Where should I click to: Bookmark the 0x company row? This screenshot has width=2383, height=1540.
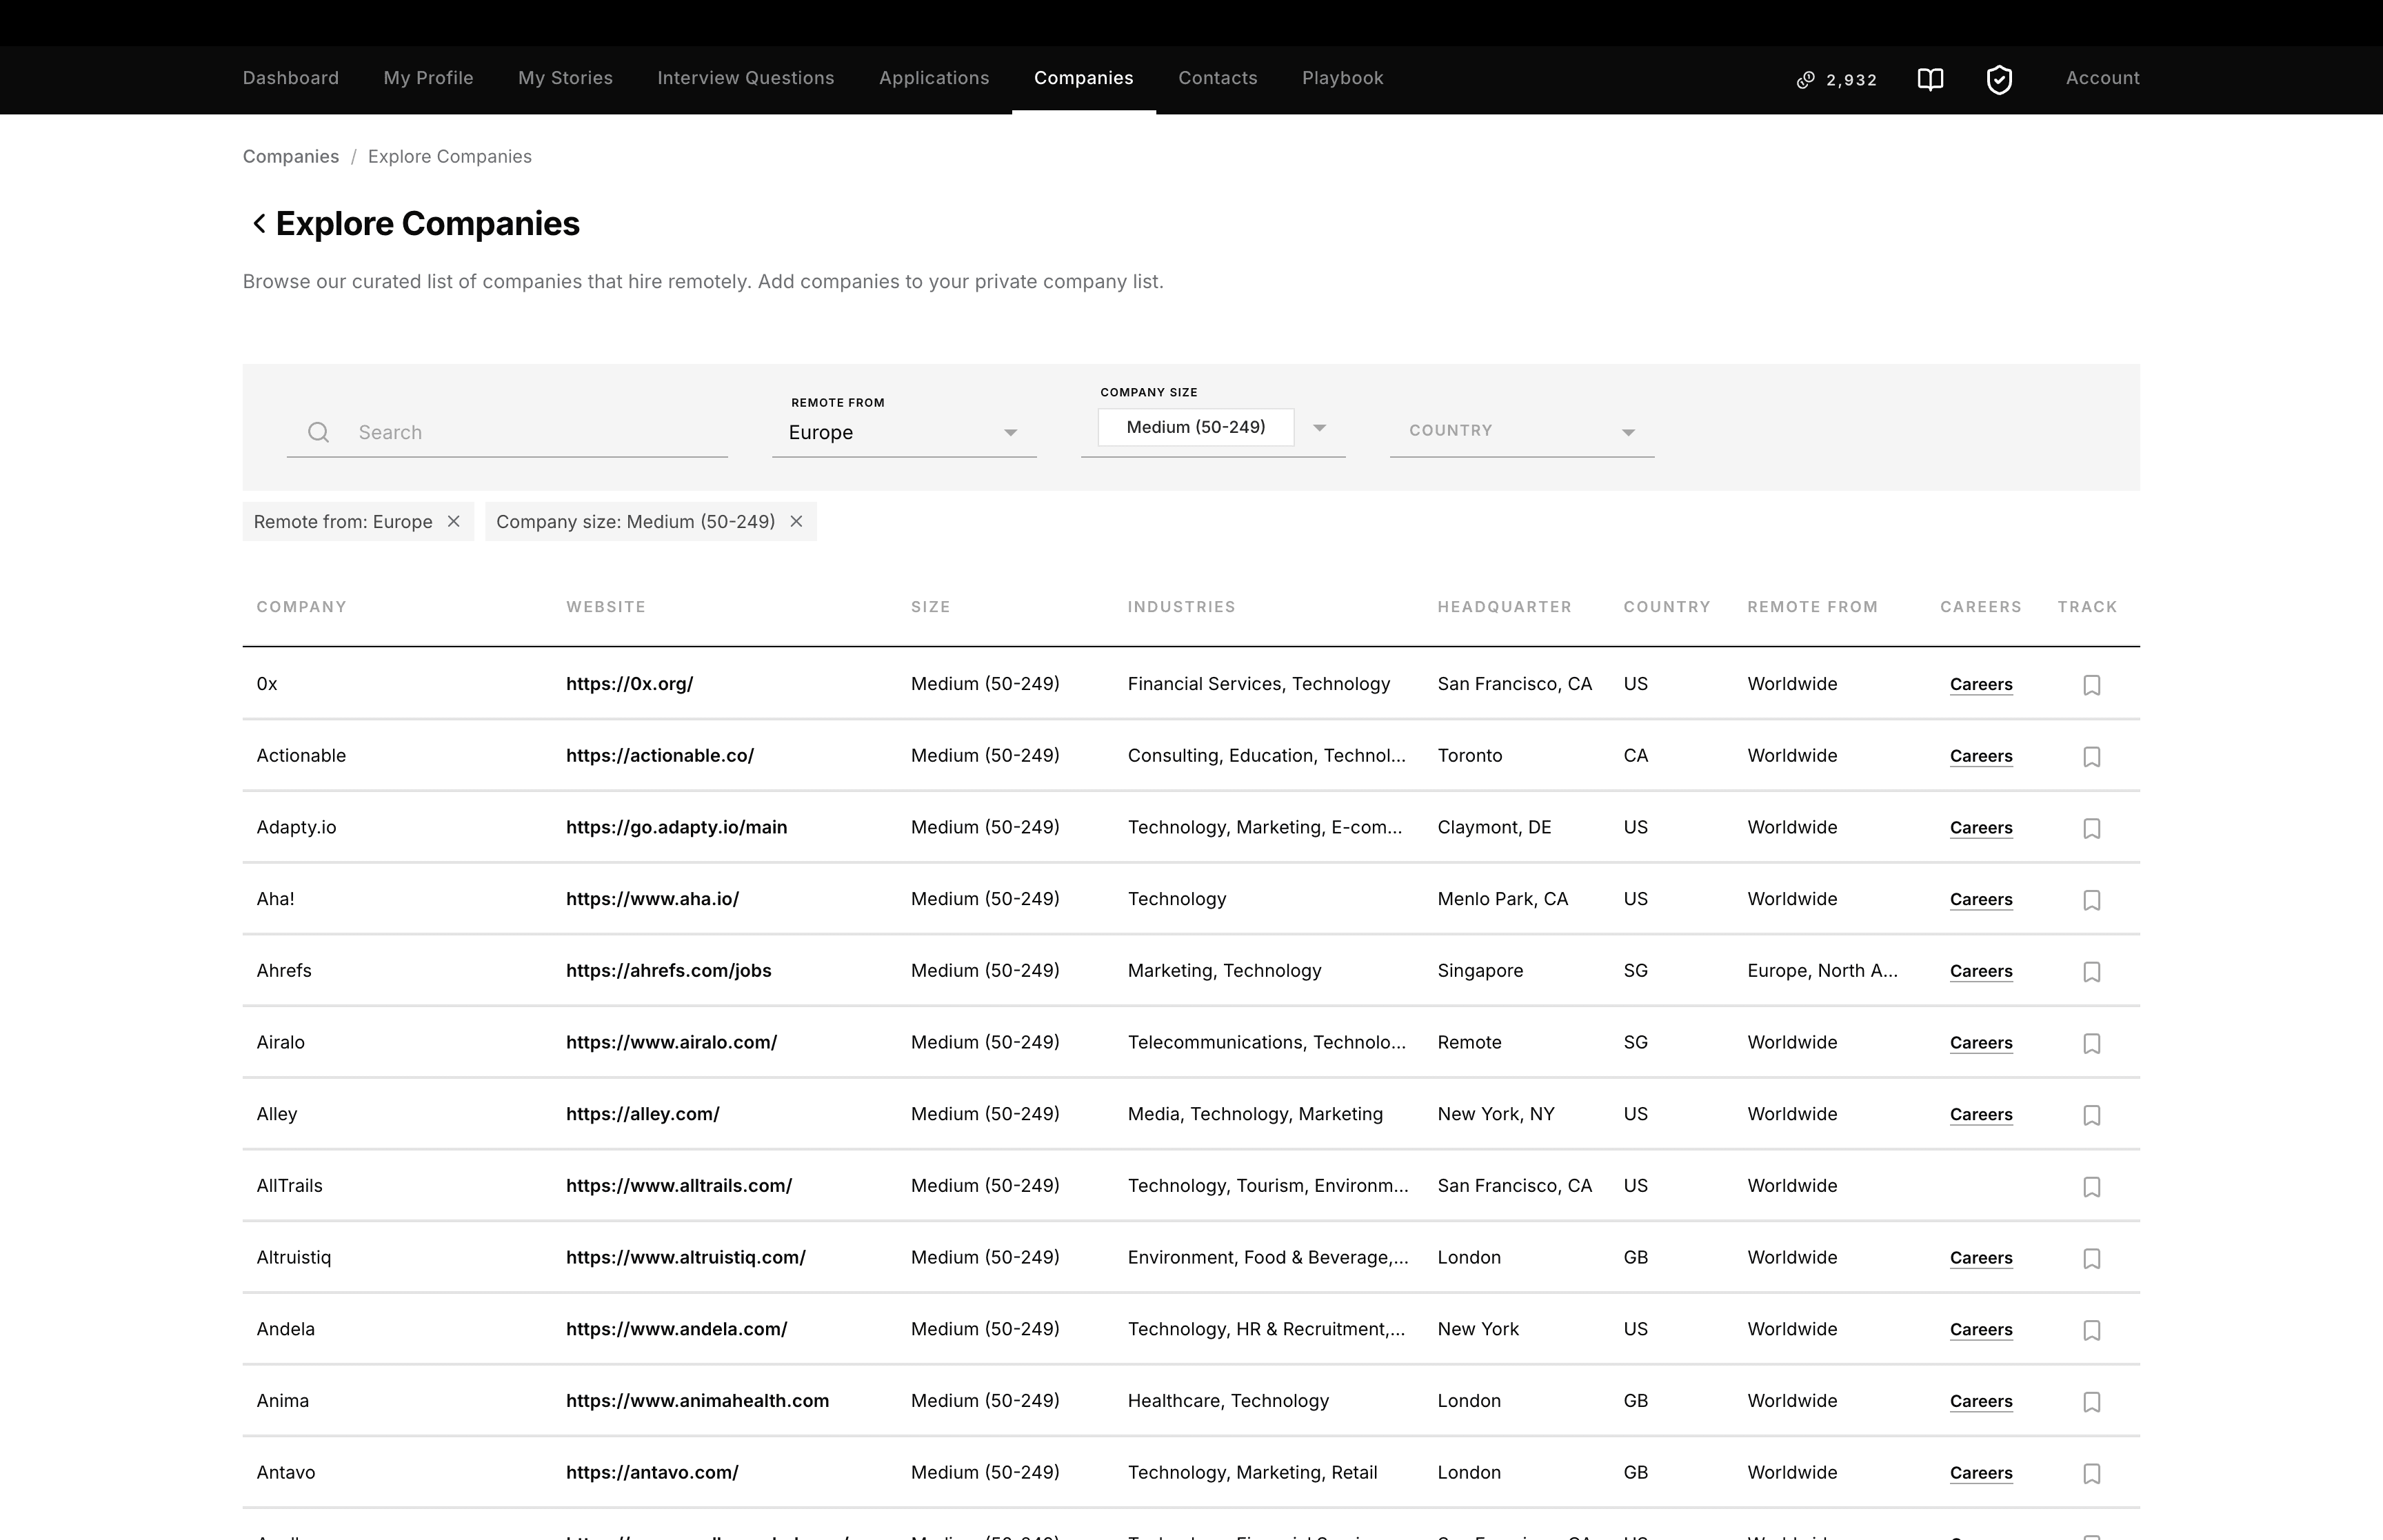(x=2091, y=685)
